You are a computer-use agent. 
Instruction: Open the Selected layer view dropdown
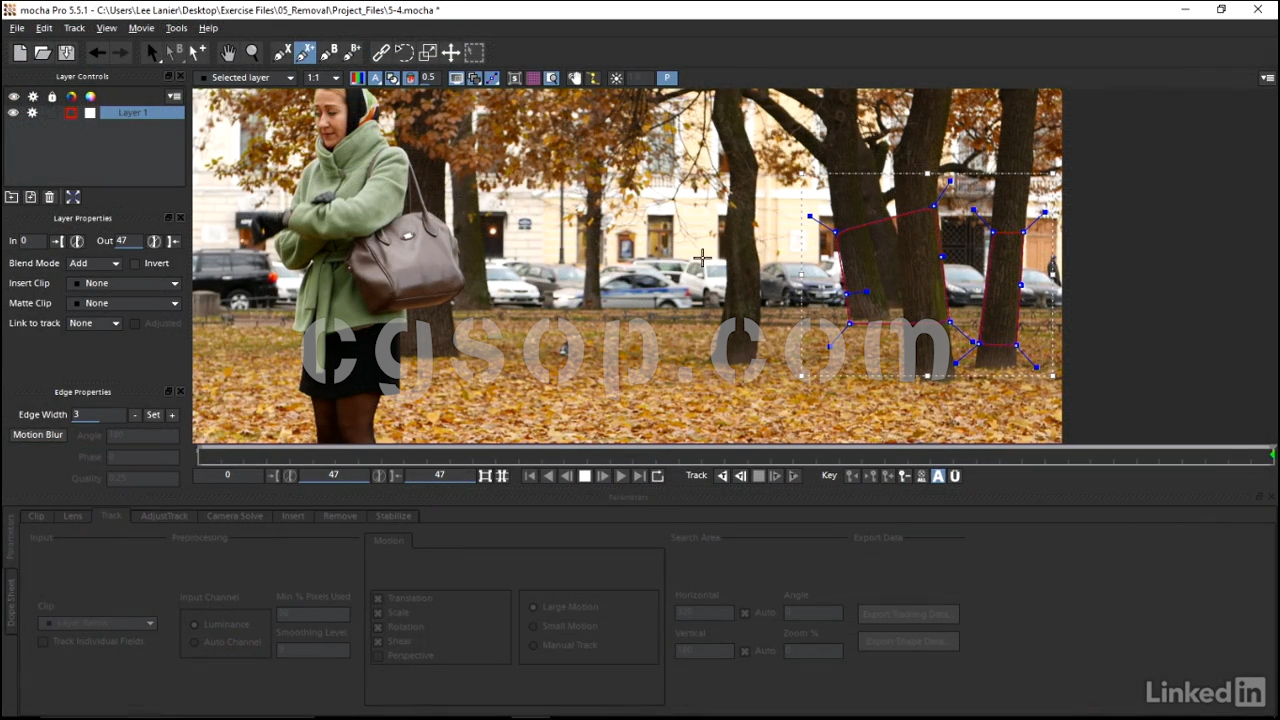click(247, 78)
